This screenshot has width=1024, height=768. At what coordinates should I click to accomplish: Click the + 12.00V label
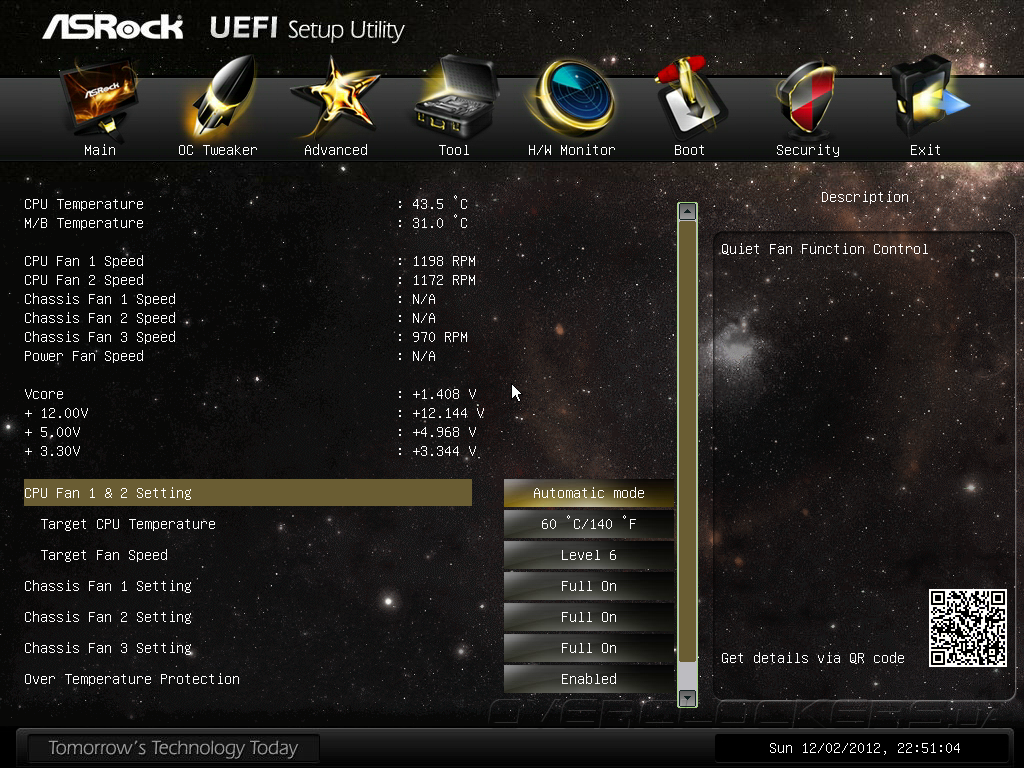[56, 413]
